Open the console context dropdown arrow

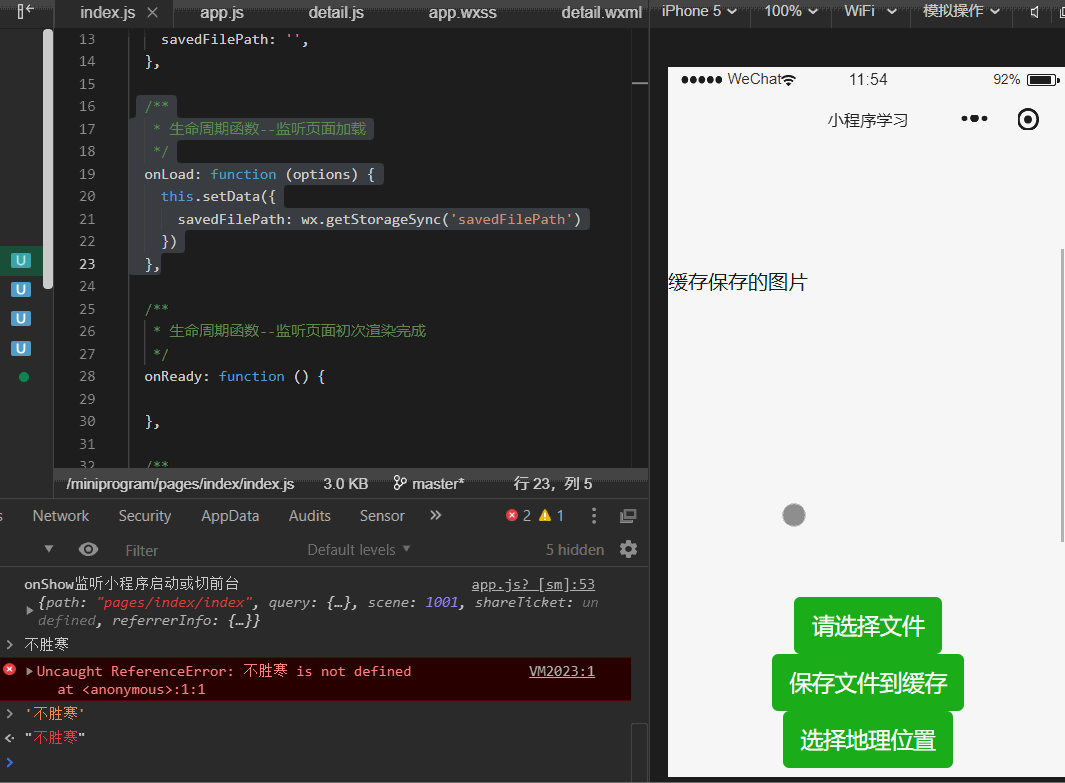pyautogui.click(x=48, y=549)
